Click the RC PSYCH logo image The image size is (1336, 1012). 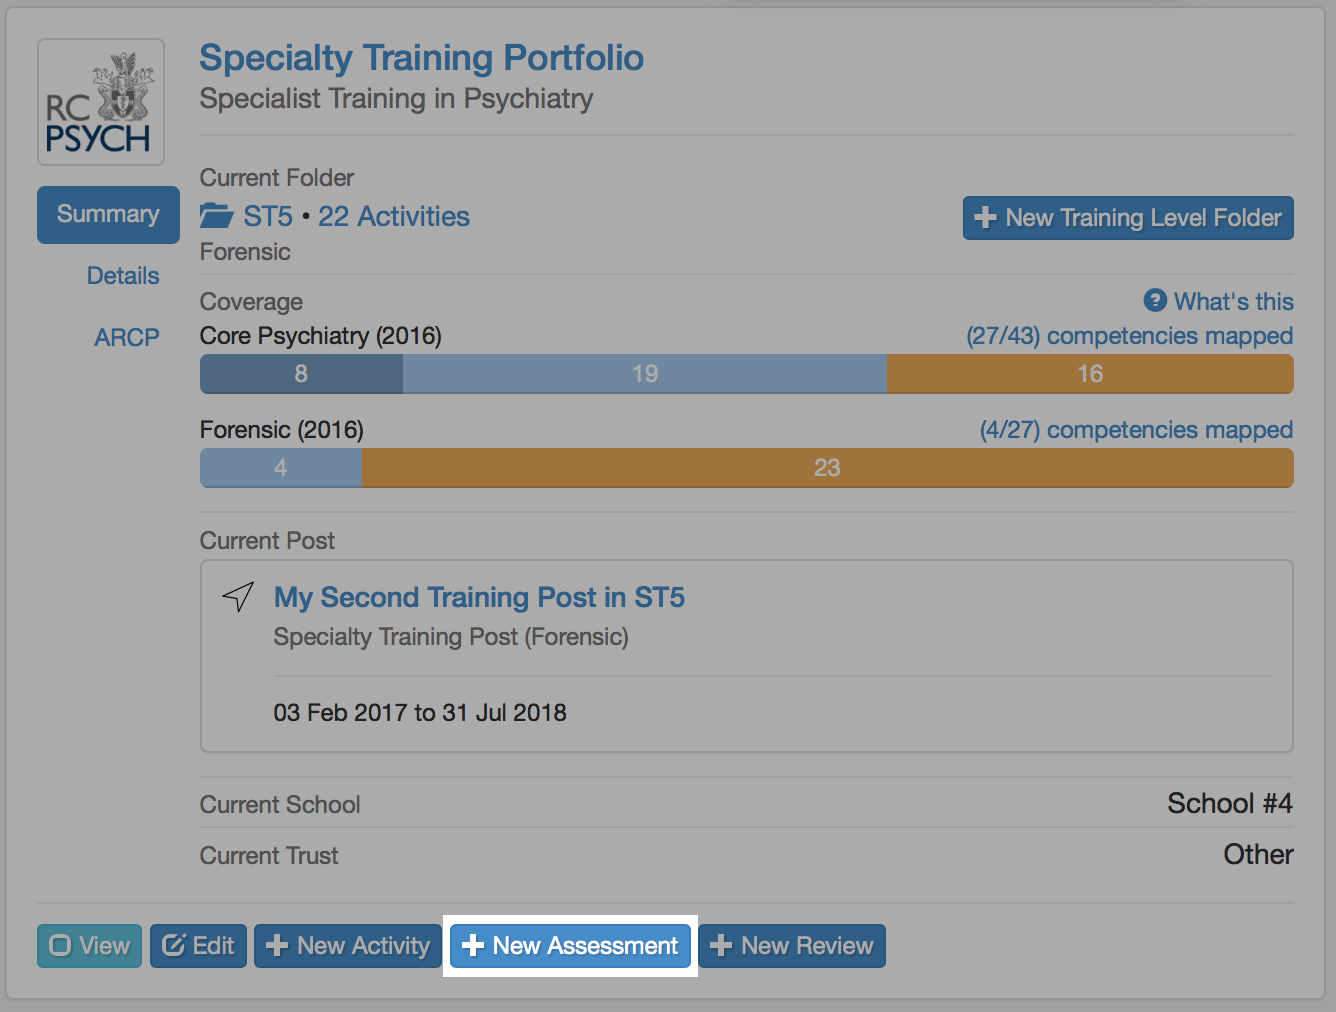point(101,102)
